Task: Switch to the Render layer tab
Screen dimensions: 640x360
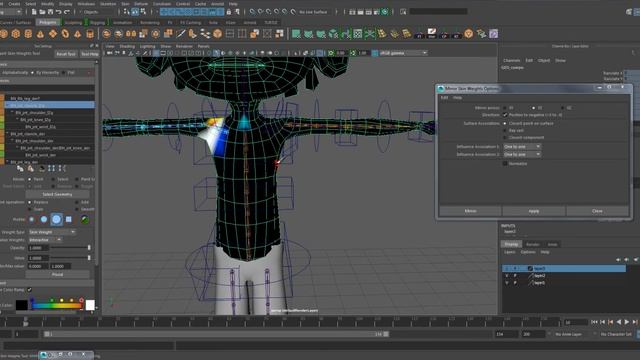Action: [533, 244]
